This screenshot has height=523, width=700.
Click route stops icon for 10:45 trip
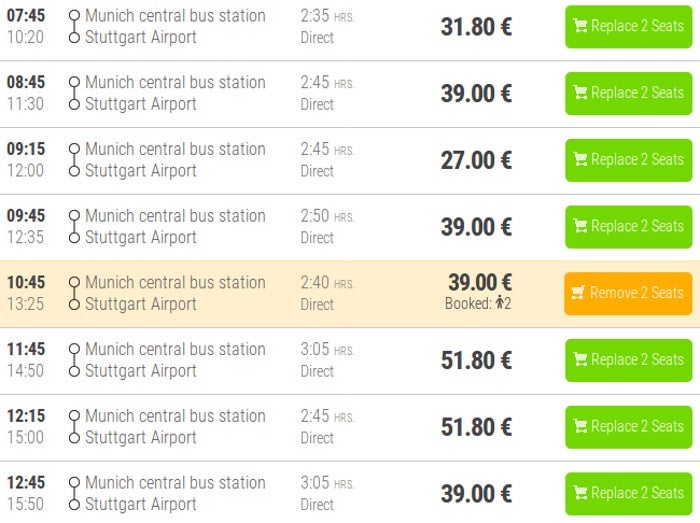click(74, 293)
